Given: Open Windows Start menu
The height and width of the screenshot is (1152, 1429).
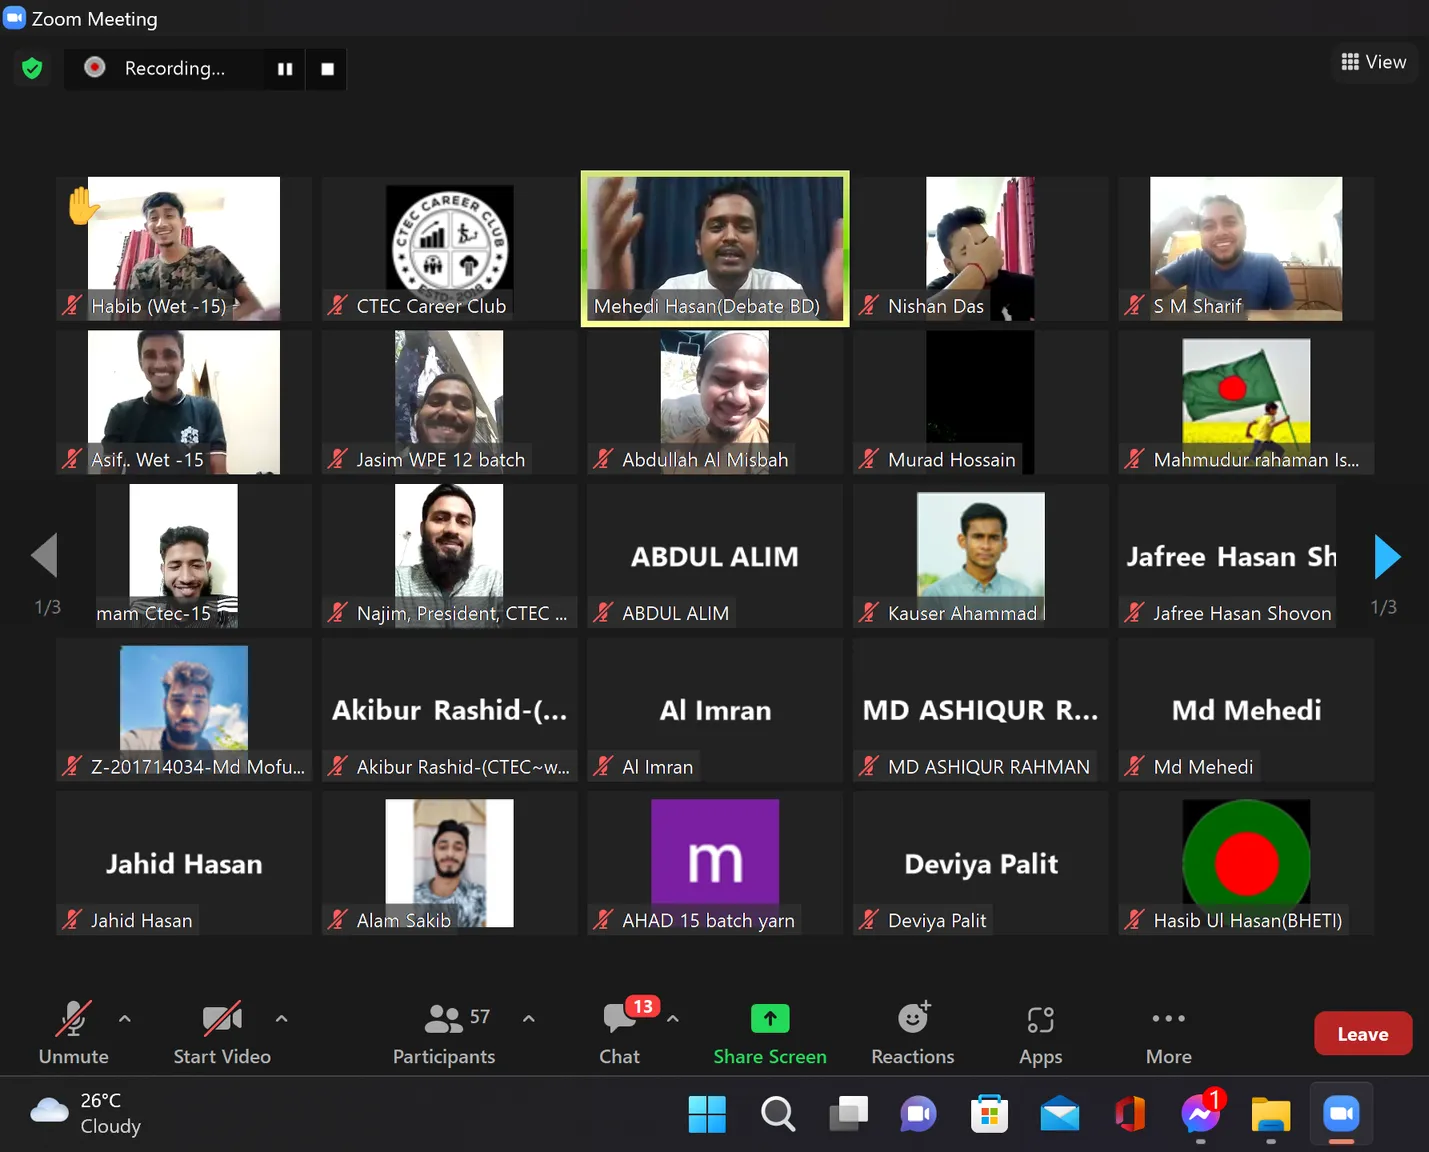Looking at the screenshot, I should click(x=707, y=1114).
